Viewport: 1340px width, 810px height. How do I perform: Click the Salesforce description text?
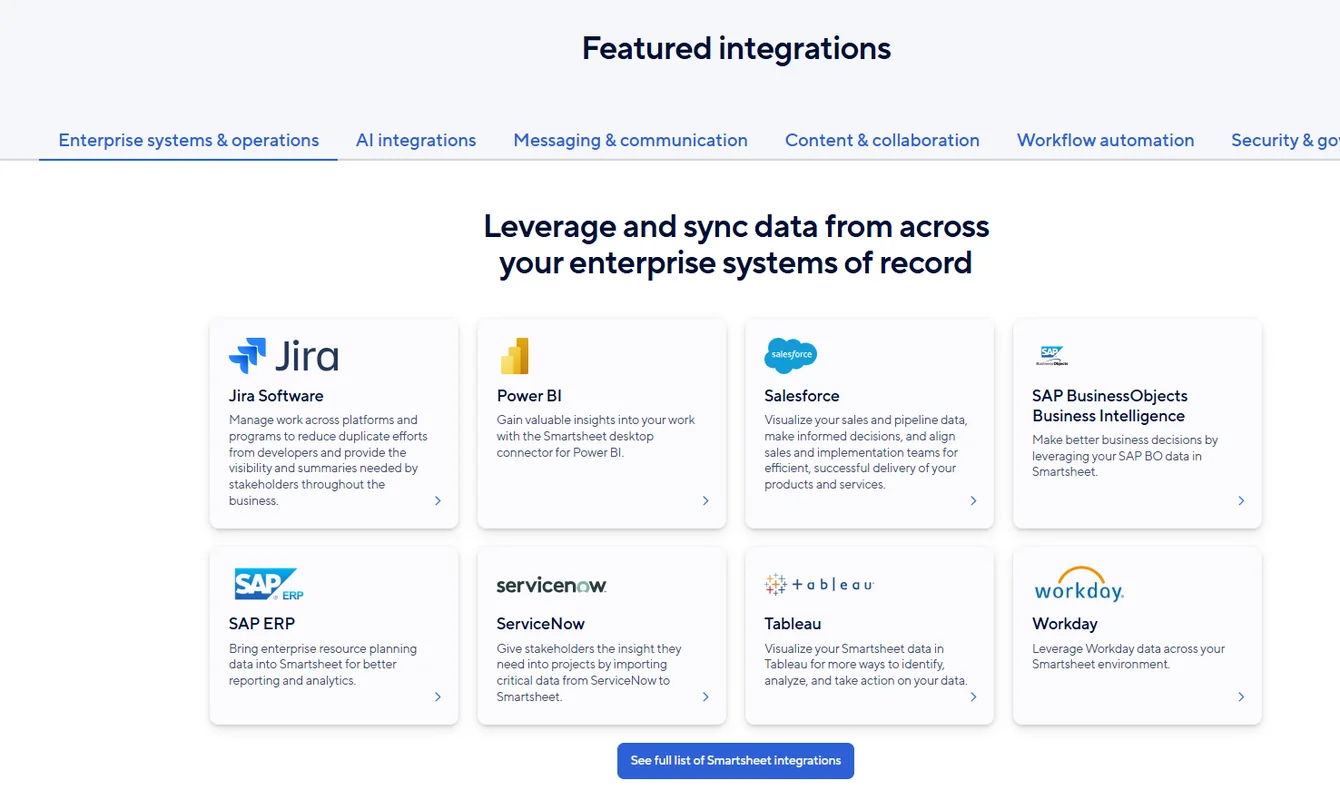866,452
